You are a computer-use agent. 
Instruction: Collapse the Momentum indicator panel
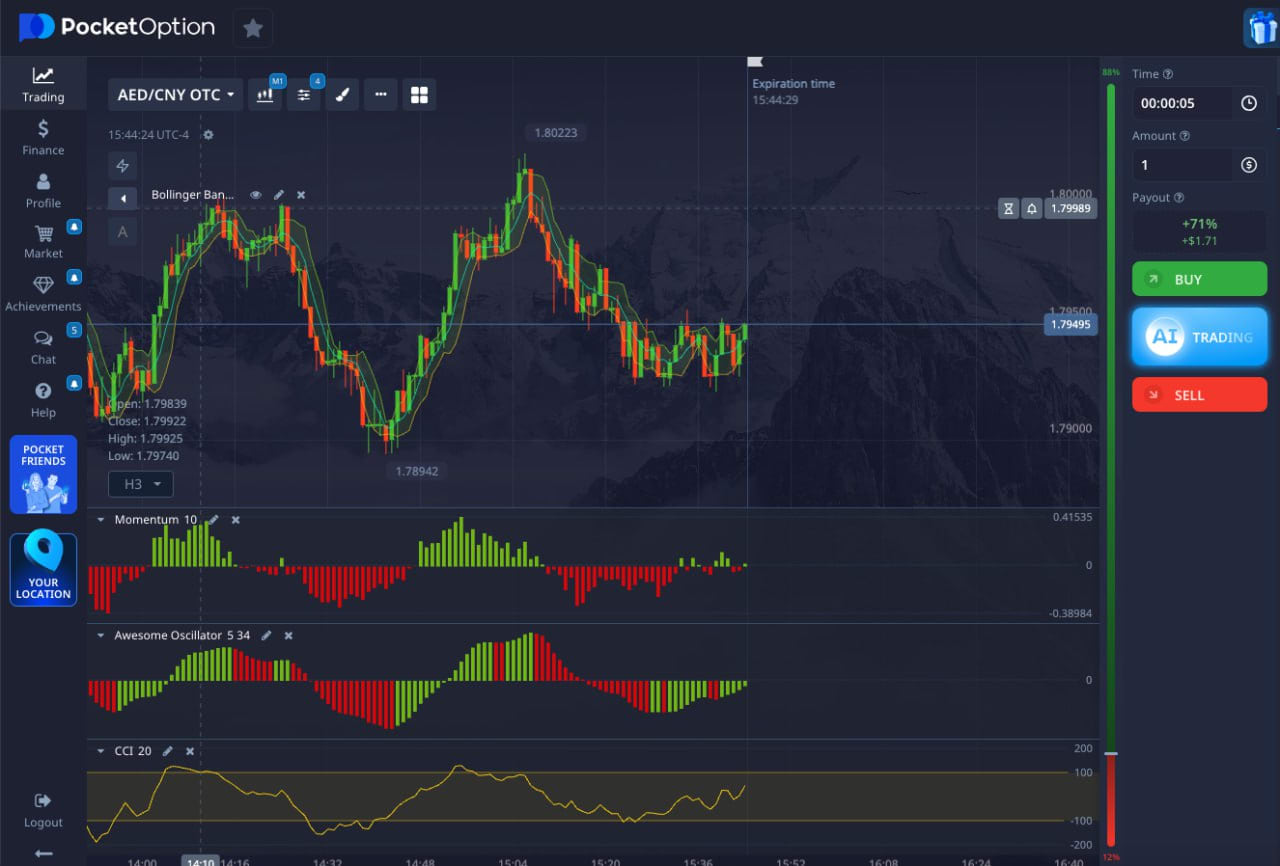coord(101,520)
